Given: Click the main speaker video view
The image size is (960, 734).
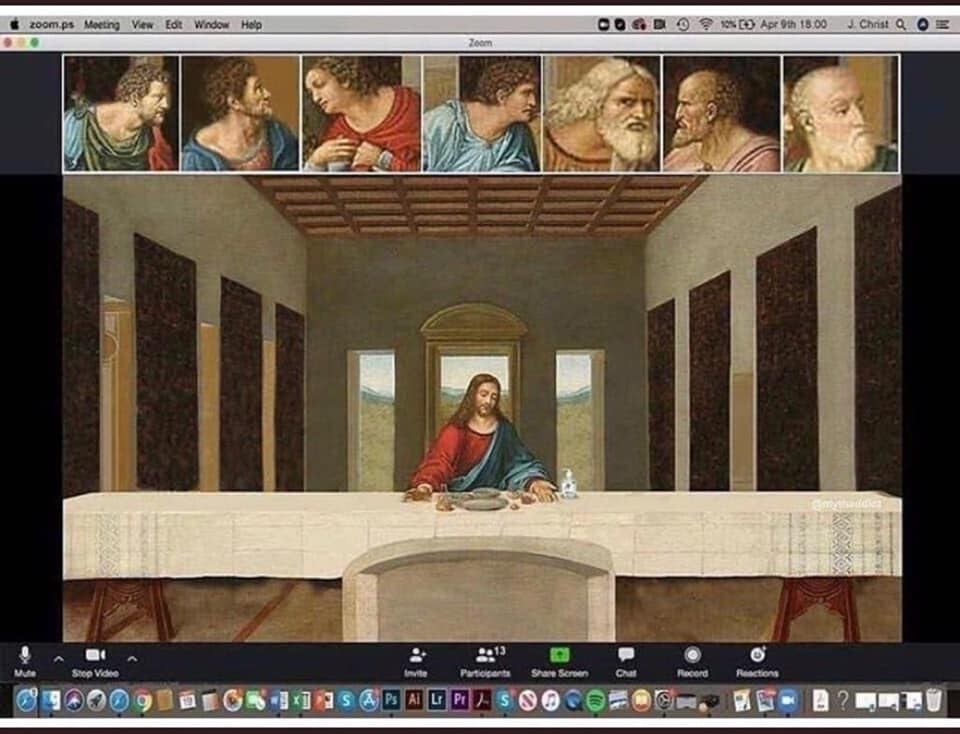Looking at the screenshot, I should click(x=482, y=408).
